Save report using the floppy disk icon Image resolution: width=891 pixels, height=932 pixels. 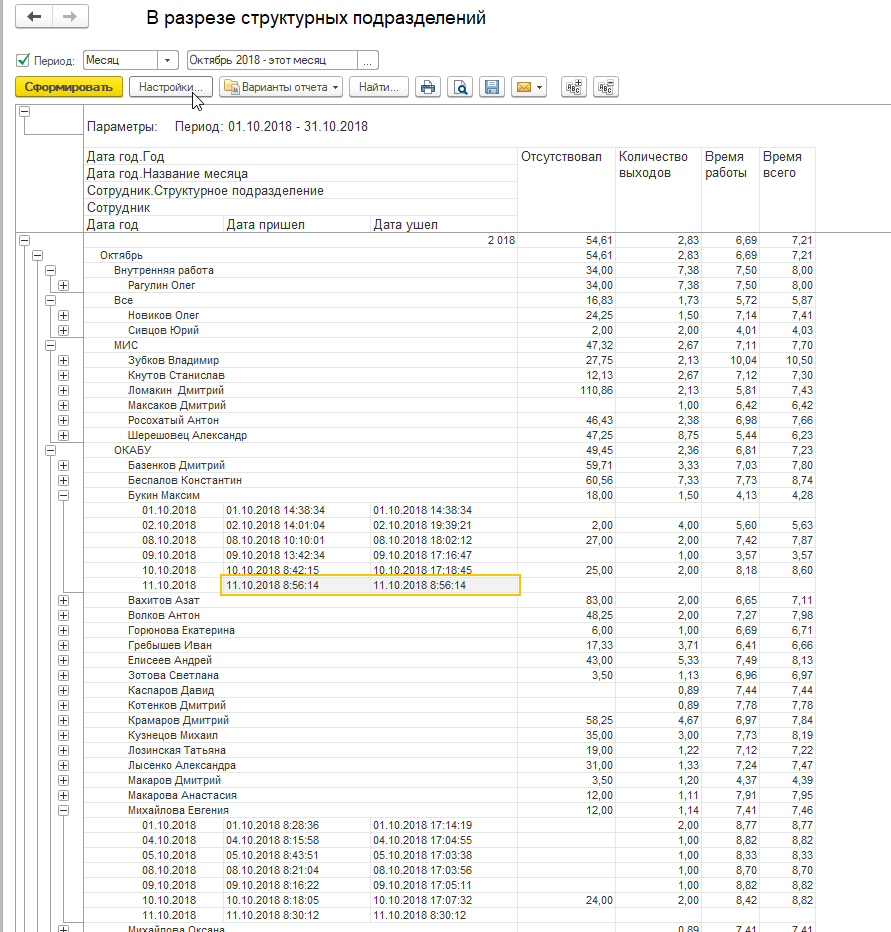pyautogui.click(x=491, y=87)
